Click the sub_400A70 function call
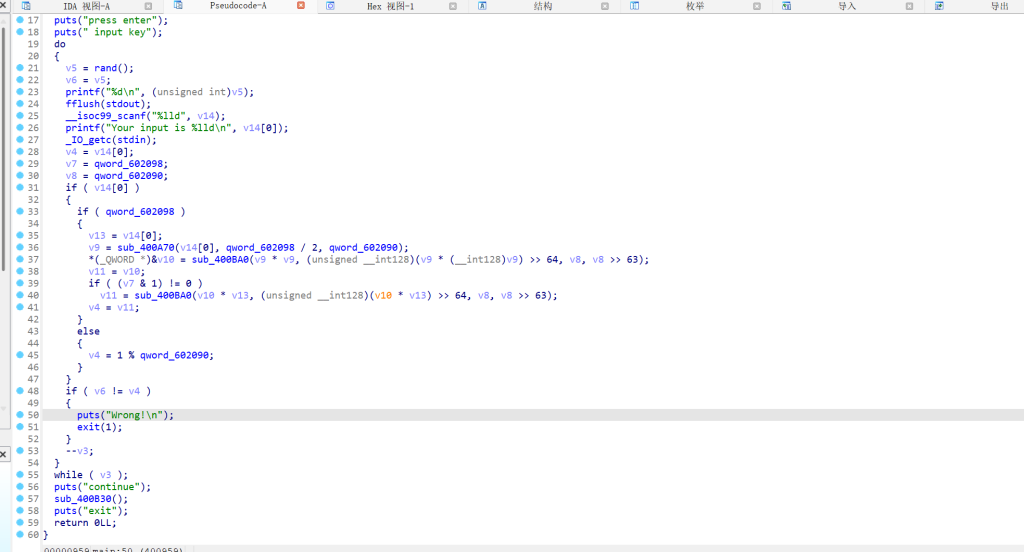1024x552 pixels. [x=140, y=248]
